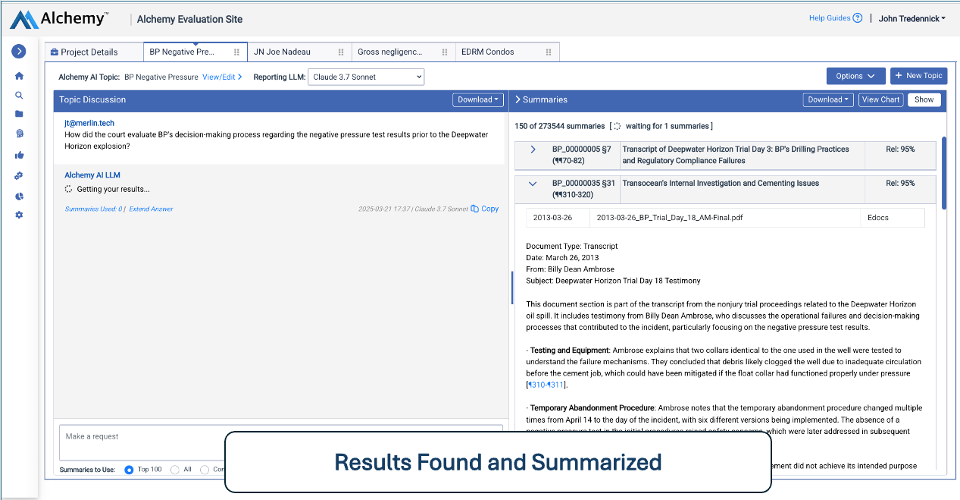Expand the left sidebar with arrow button

coord(19,52)
